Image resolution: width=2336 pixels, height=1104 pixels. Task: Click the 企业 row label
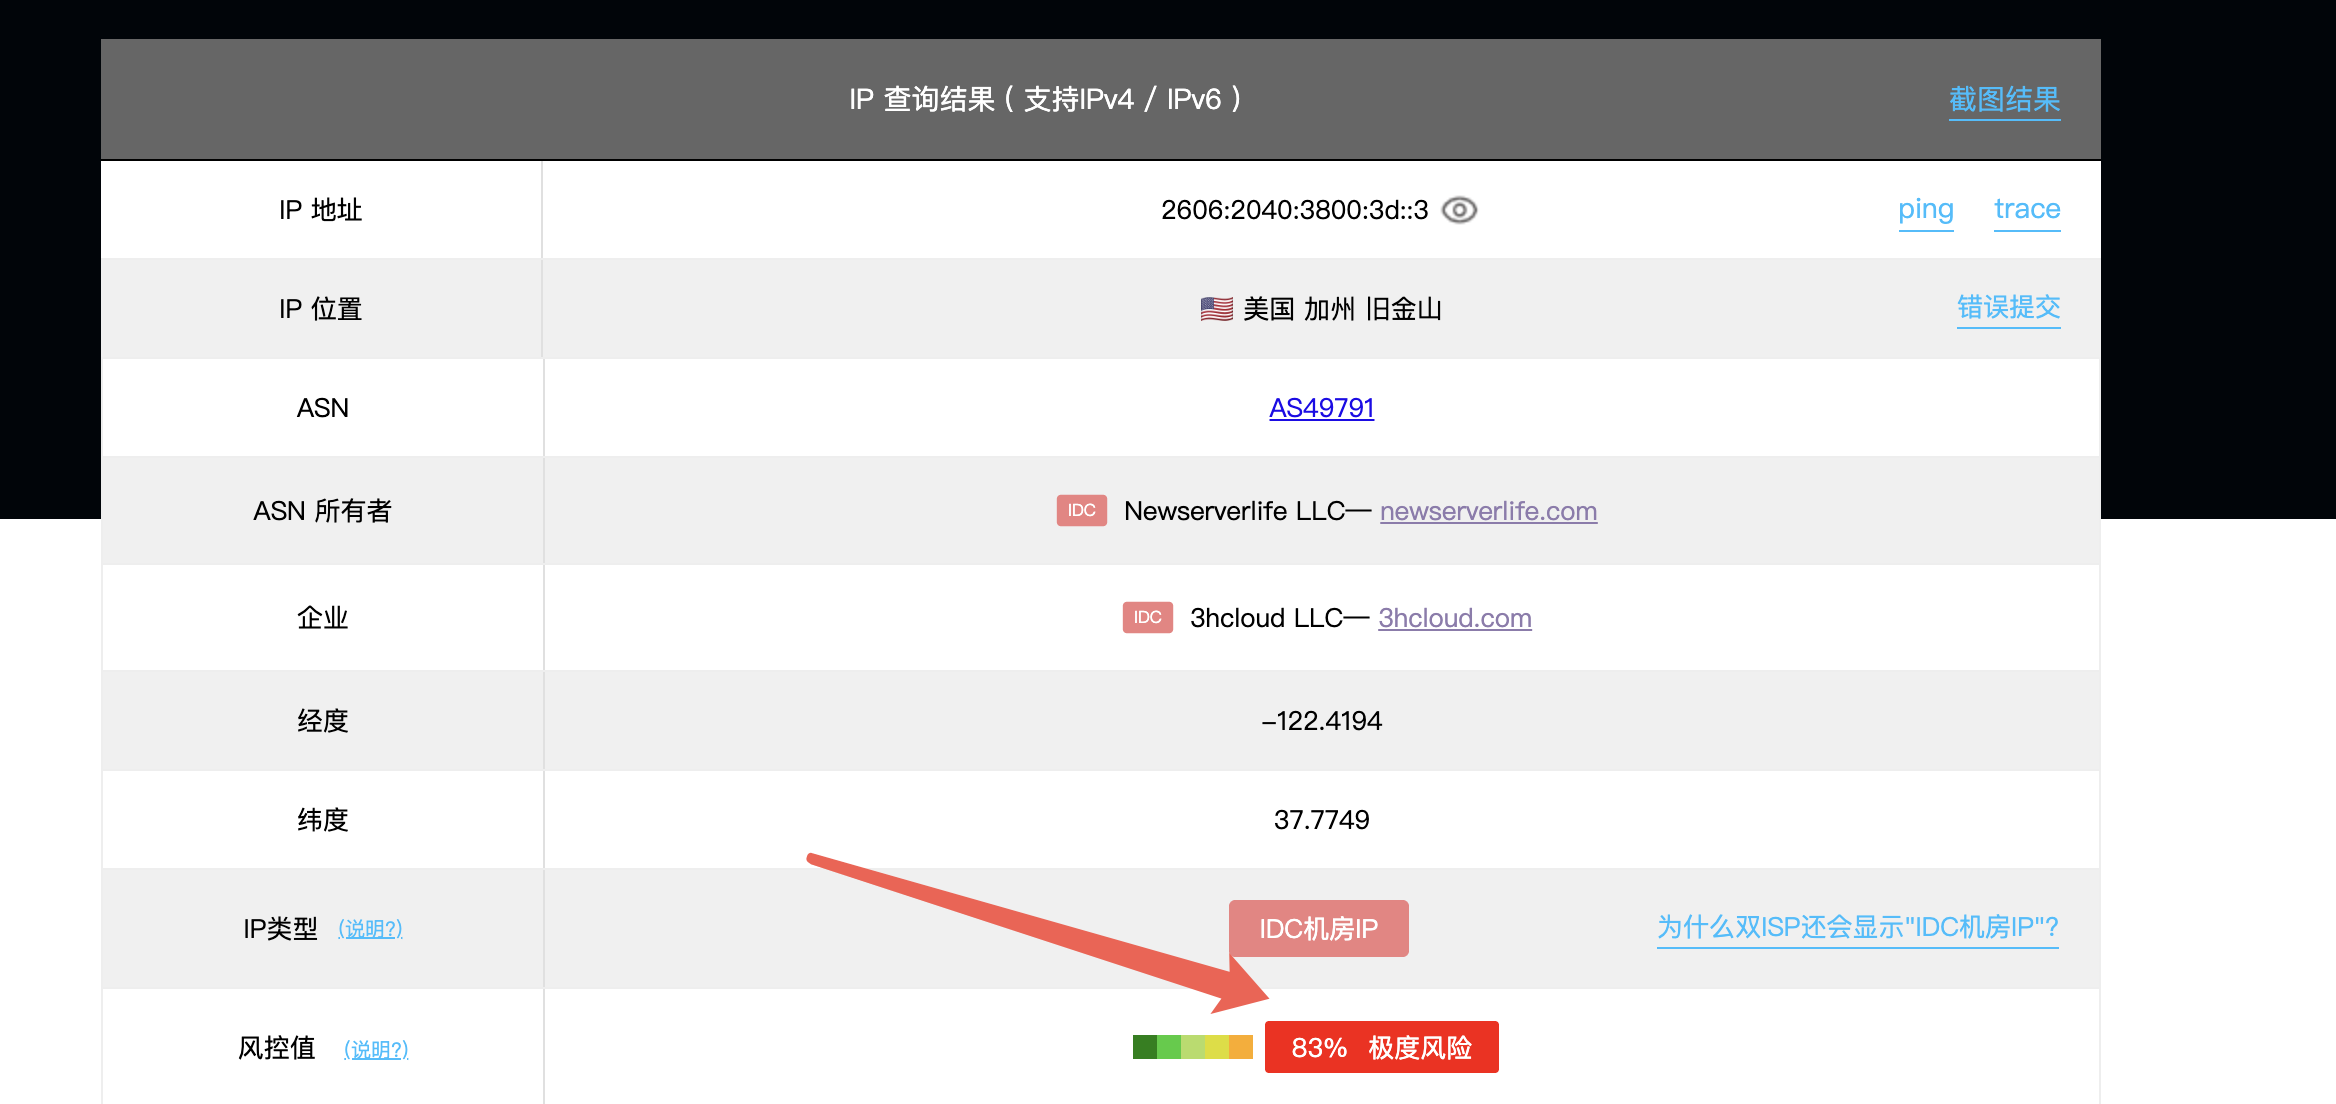(x=322, y=618)
